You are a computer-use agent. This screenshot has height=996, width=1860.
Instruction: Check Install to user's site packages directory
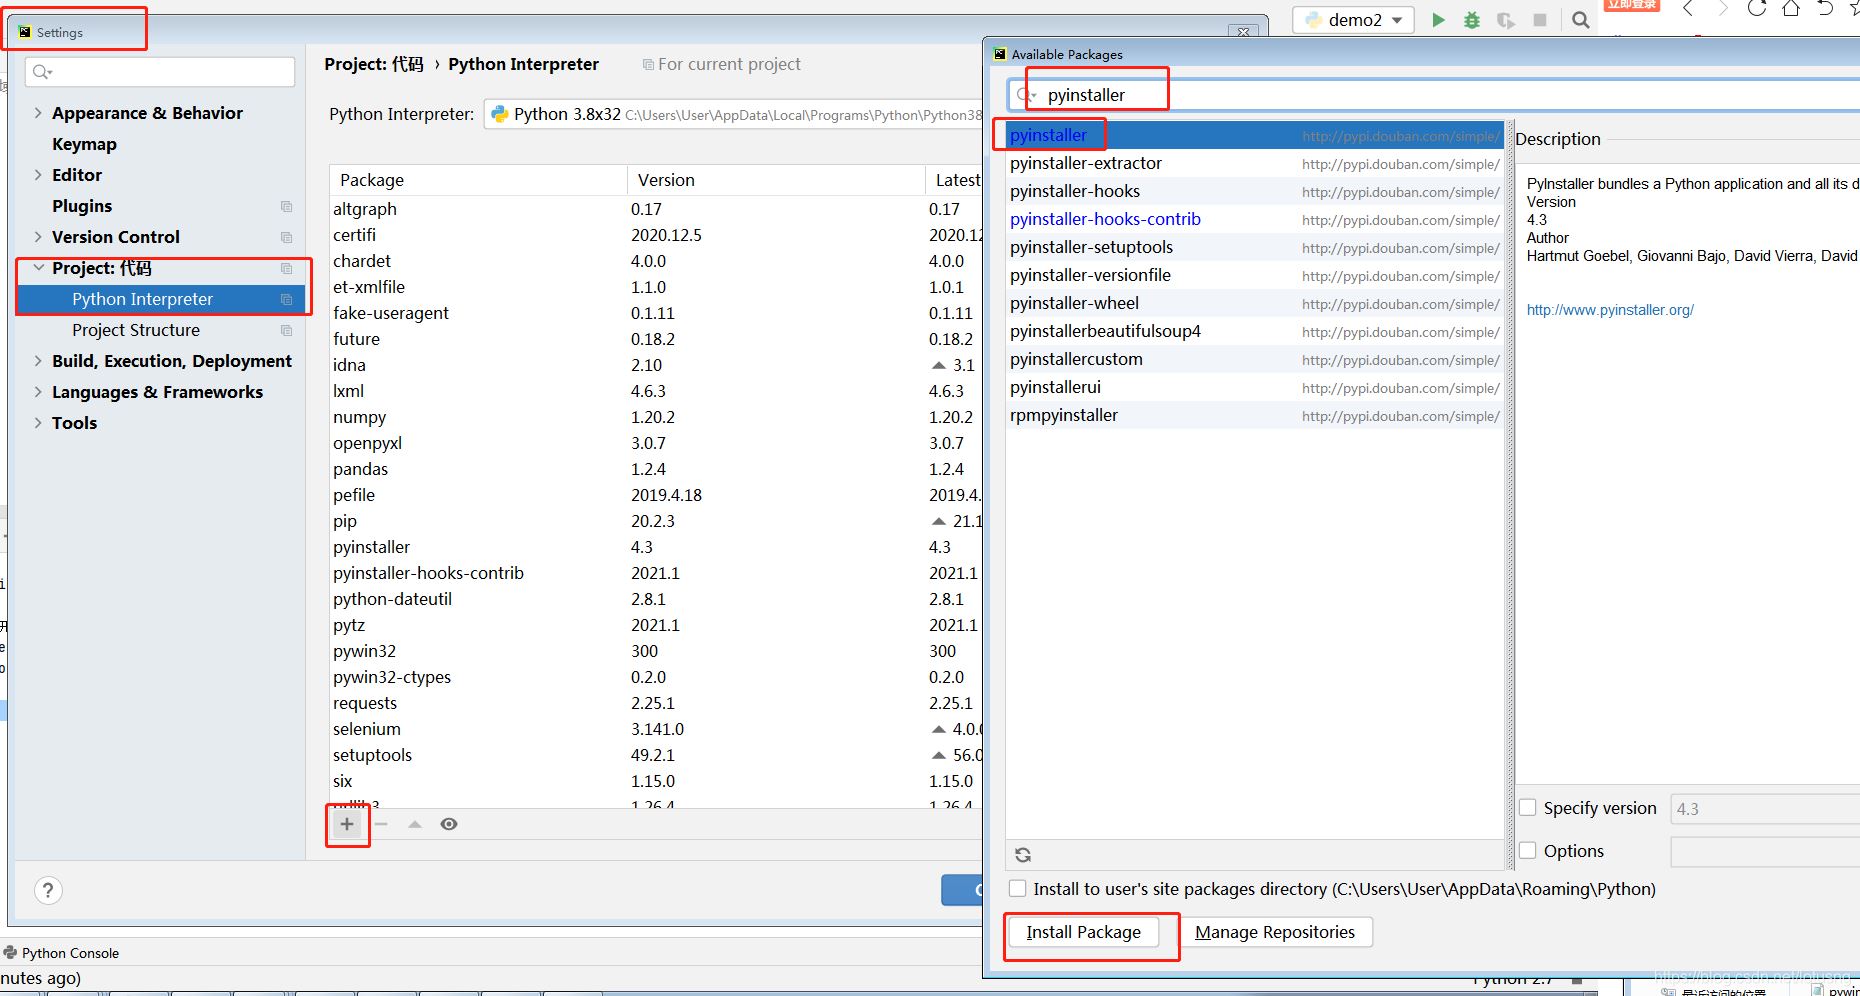click(1018, 889)
